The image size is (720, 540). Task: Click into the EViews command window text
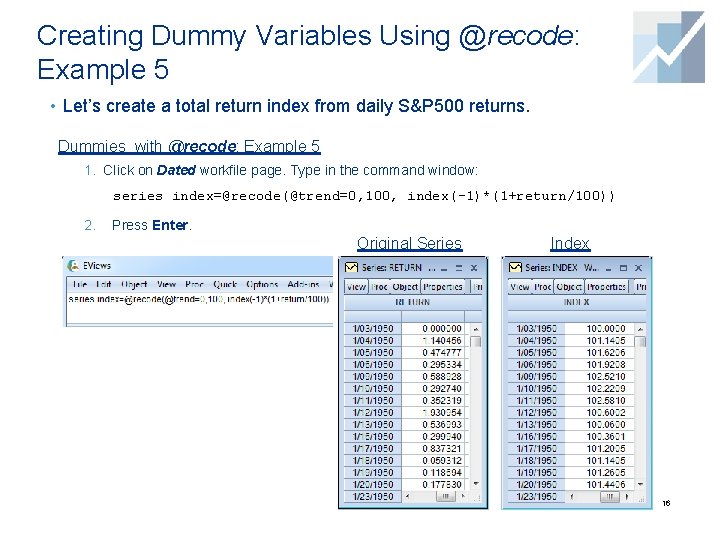(199, 299)
